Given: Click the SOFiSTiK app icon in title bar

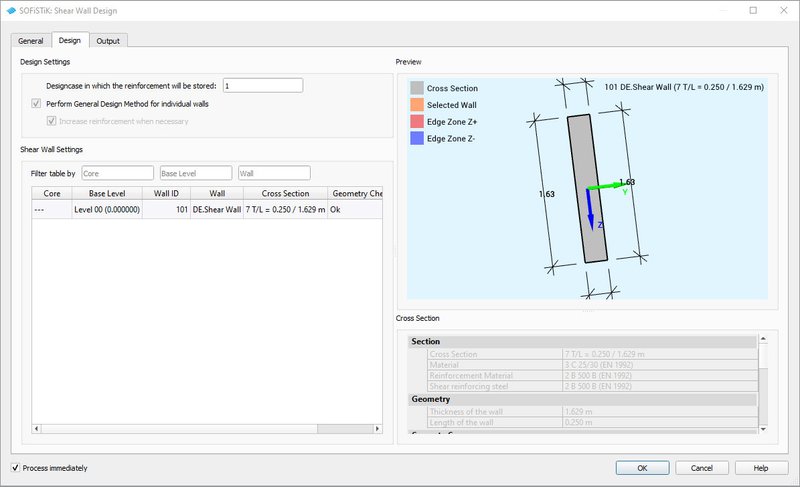Looking at the screenshot, I should [11, 11].
